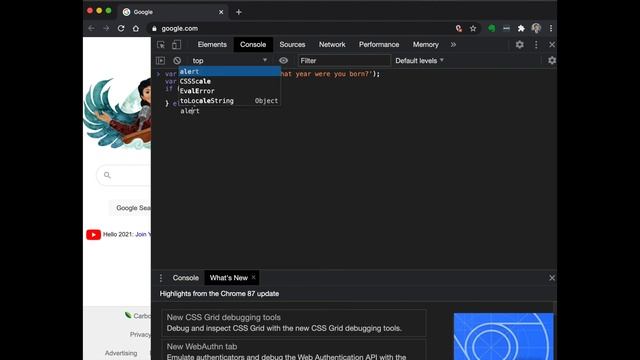Go back in browser history

91,28
